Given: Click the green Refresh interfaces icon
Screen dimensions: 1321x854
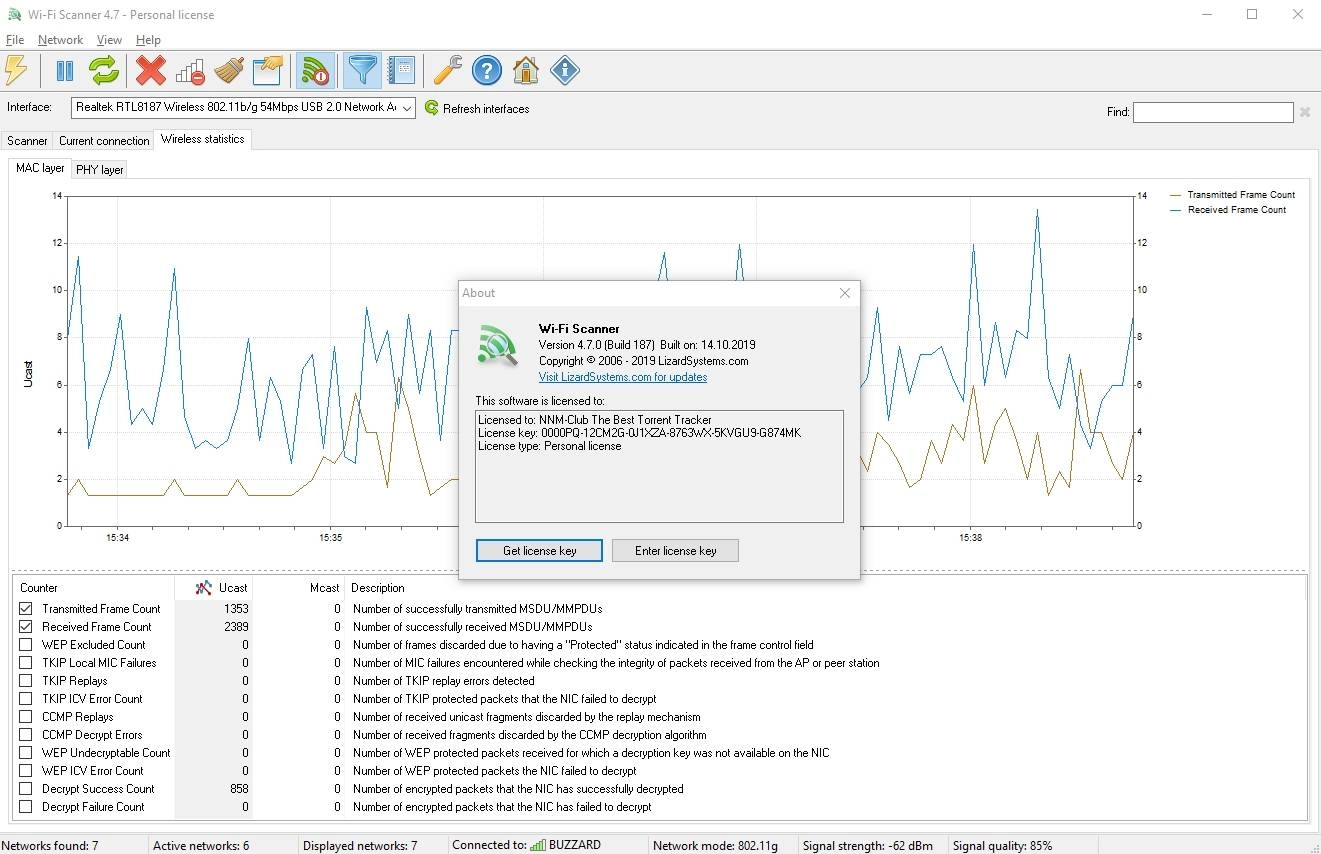Looking at the screenshot, I should pyautogui.click(x=432, y=108).
